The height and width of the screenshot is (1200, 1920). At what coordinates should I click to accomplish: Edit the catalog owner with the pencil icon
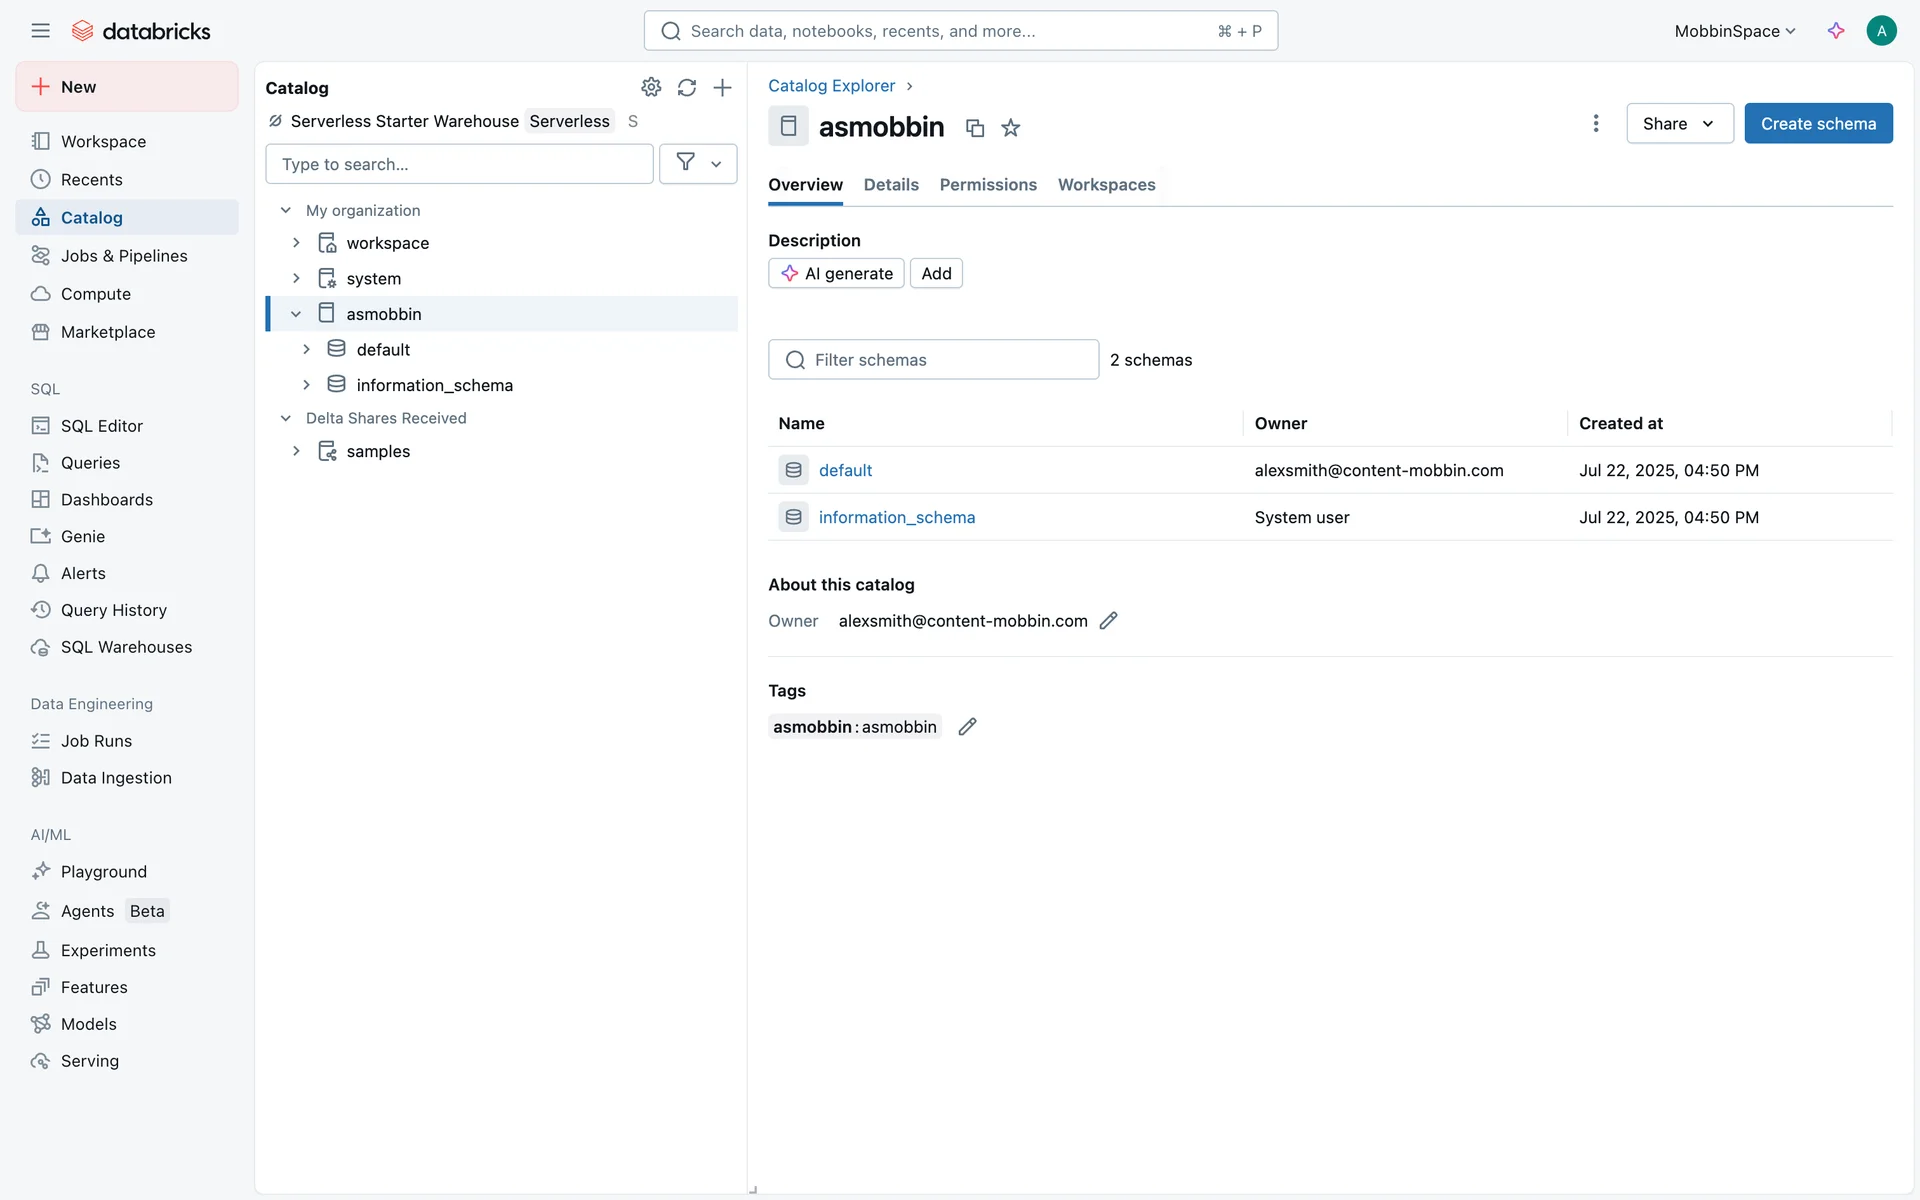tap(1108, 621)
